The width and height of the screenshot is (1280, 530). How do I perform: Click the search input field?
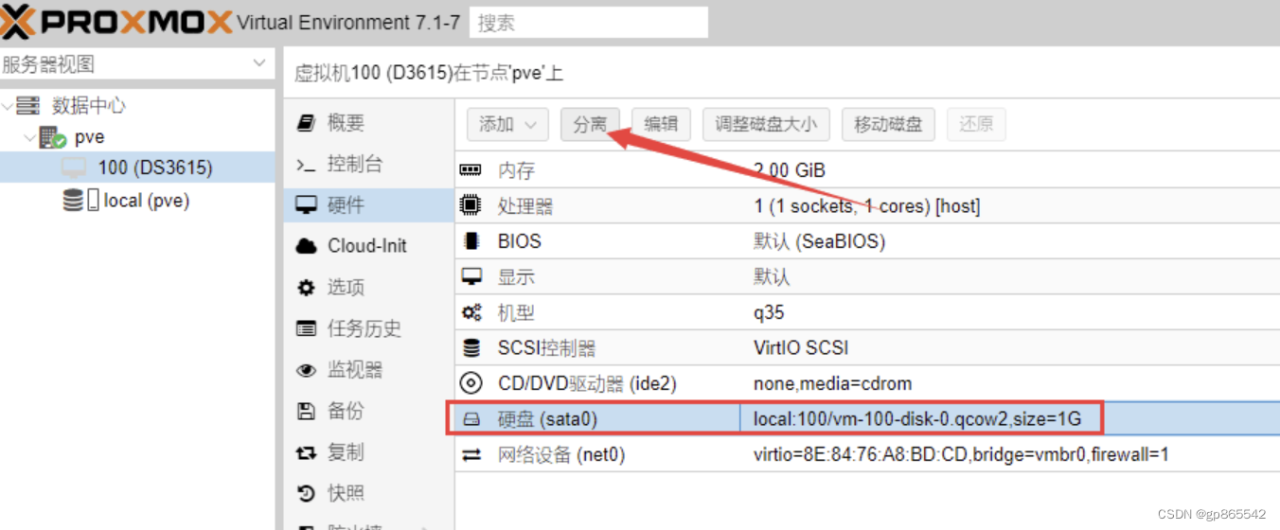tap(589, 22)
